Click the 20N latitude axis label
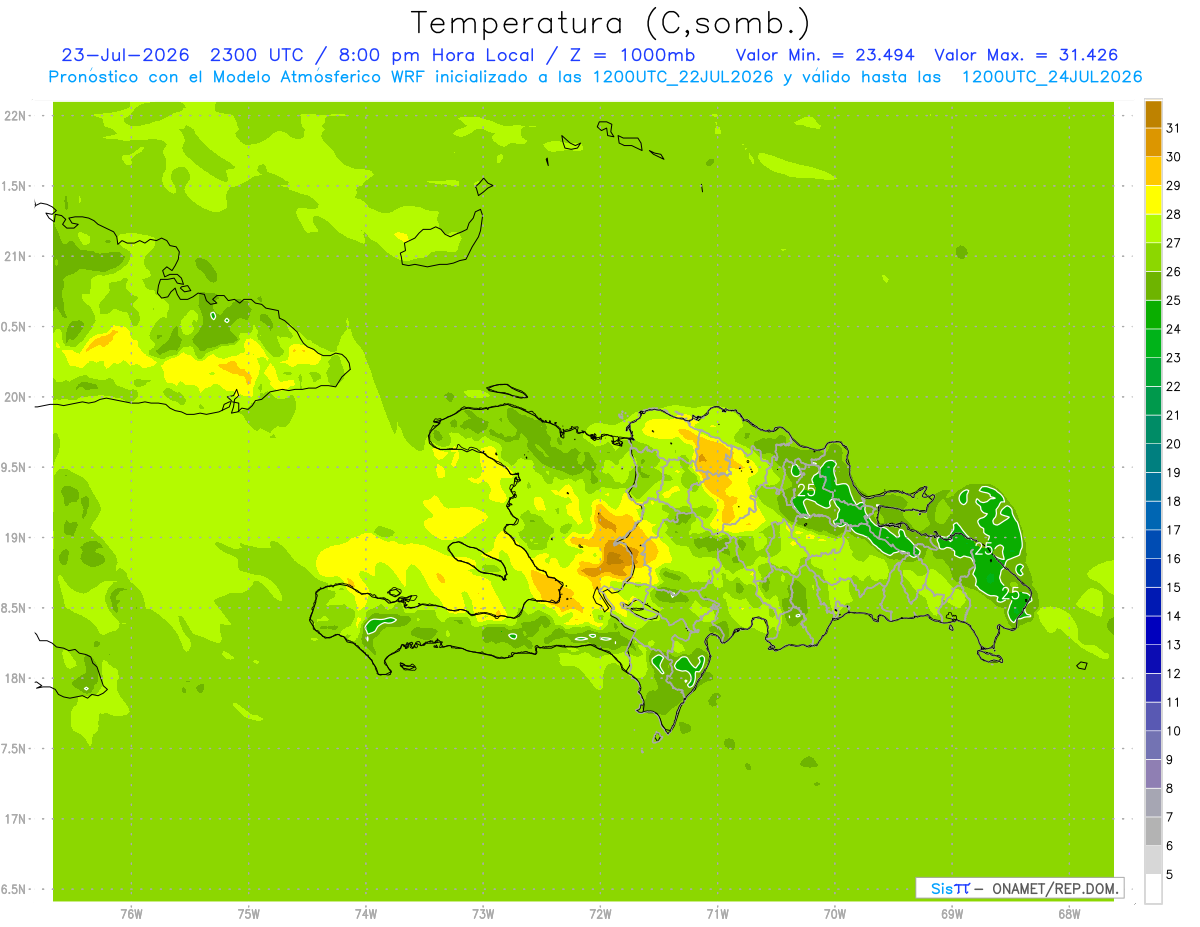This screenshot has width=1200, height=927. point(16,397)
